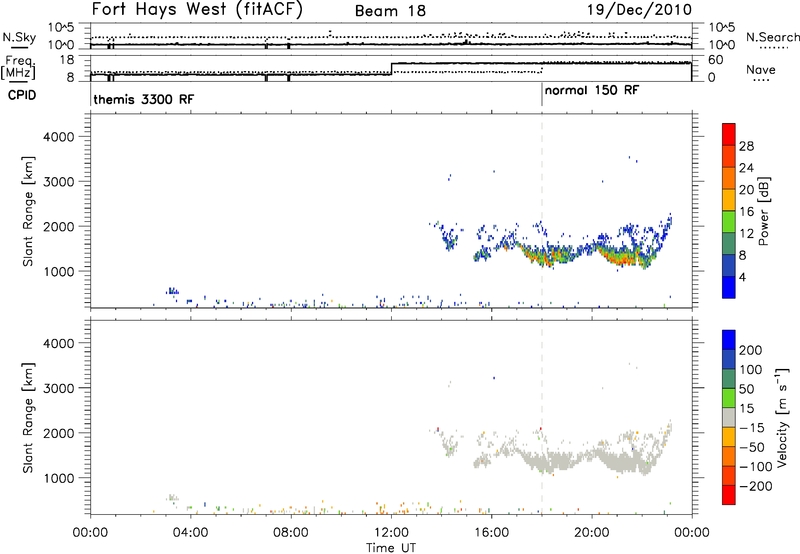Click the '4000' tick on power panel
800x554 pixels.
[59, 137]
